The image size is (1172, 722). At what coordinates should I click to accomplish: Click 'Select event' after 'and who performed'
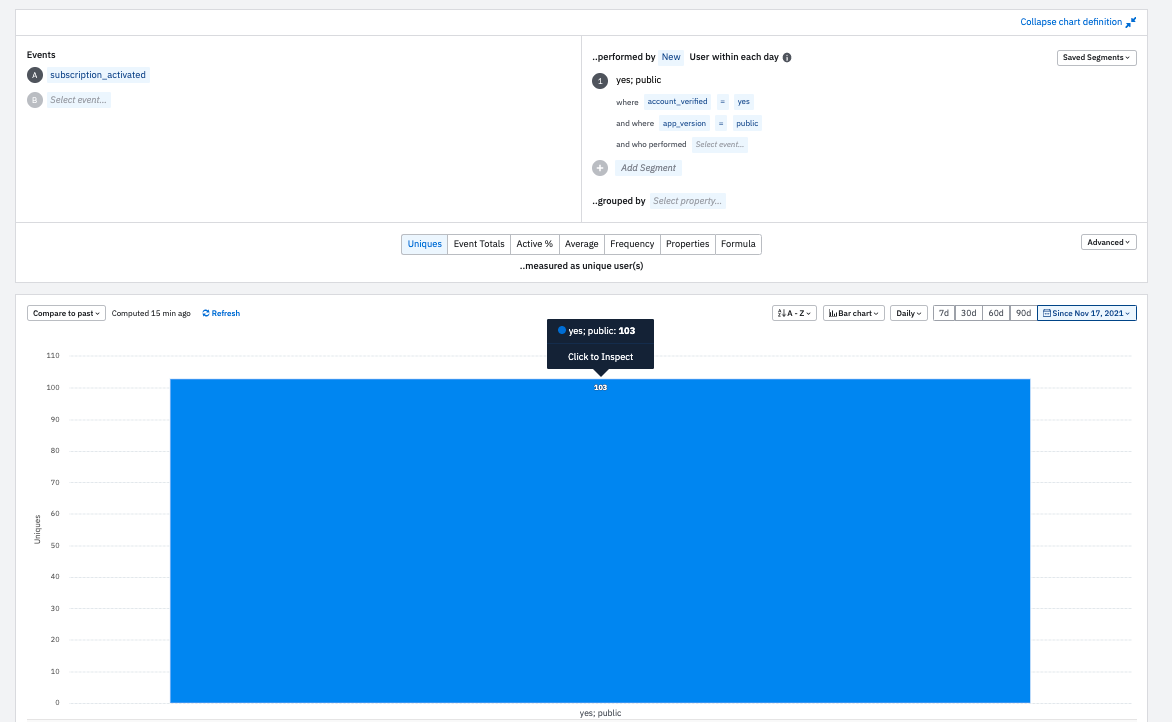[720, 145]
